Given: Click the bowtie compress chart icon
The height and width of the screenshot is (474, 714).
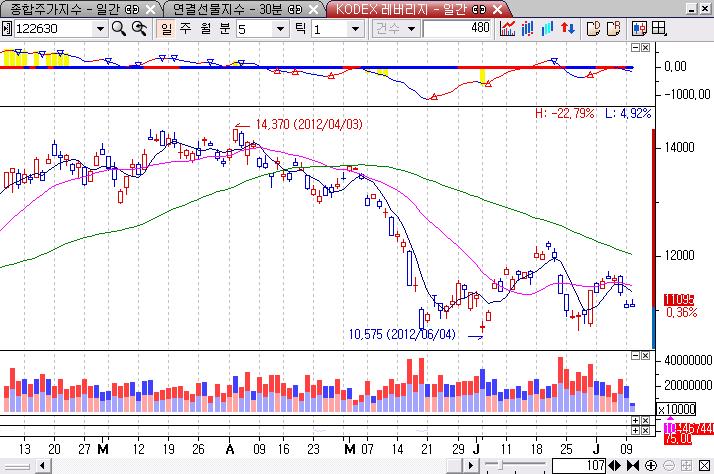Looking at the screenshot, I should (634, 466).
